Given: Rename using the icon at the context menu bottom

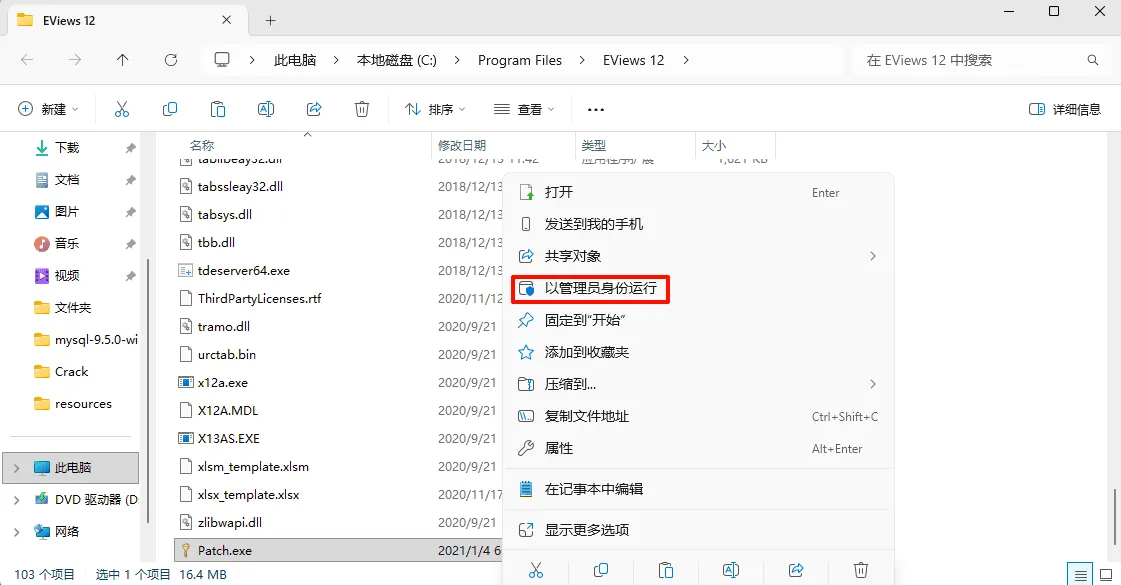Looking at the screenshot, I should [x=731, y=570].
